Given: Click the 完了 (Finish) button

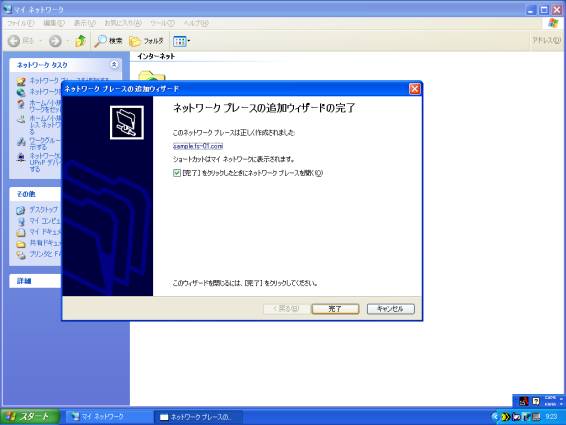Looking at the screenshot, I should (335, 309).
